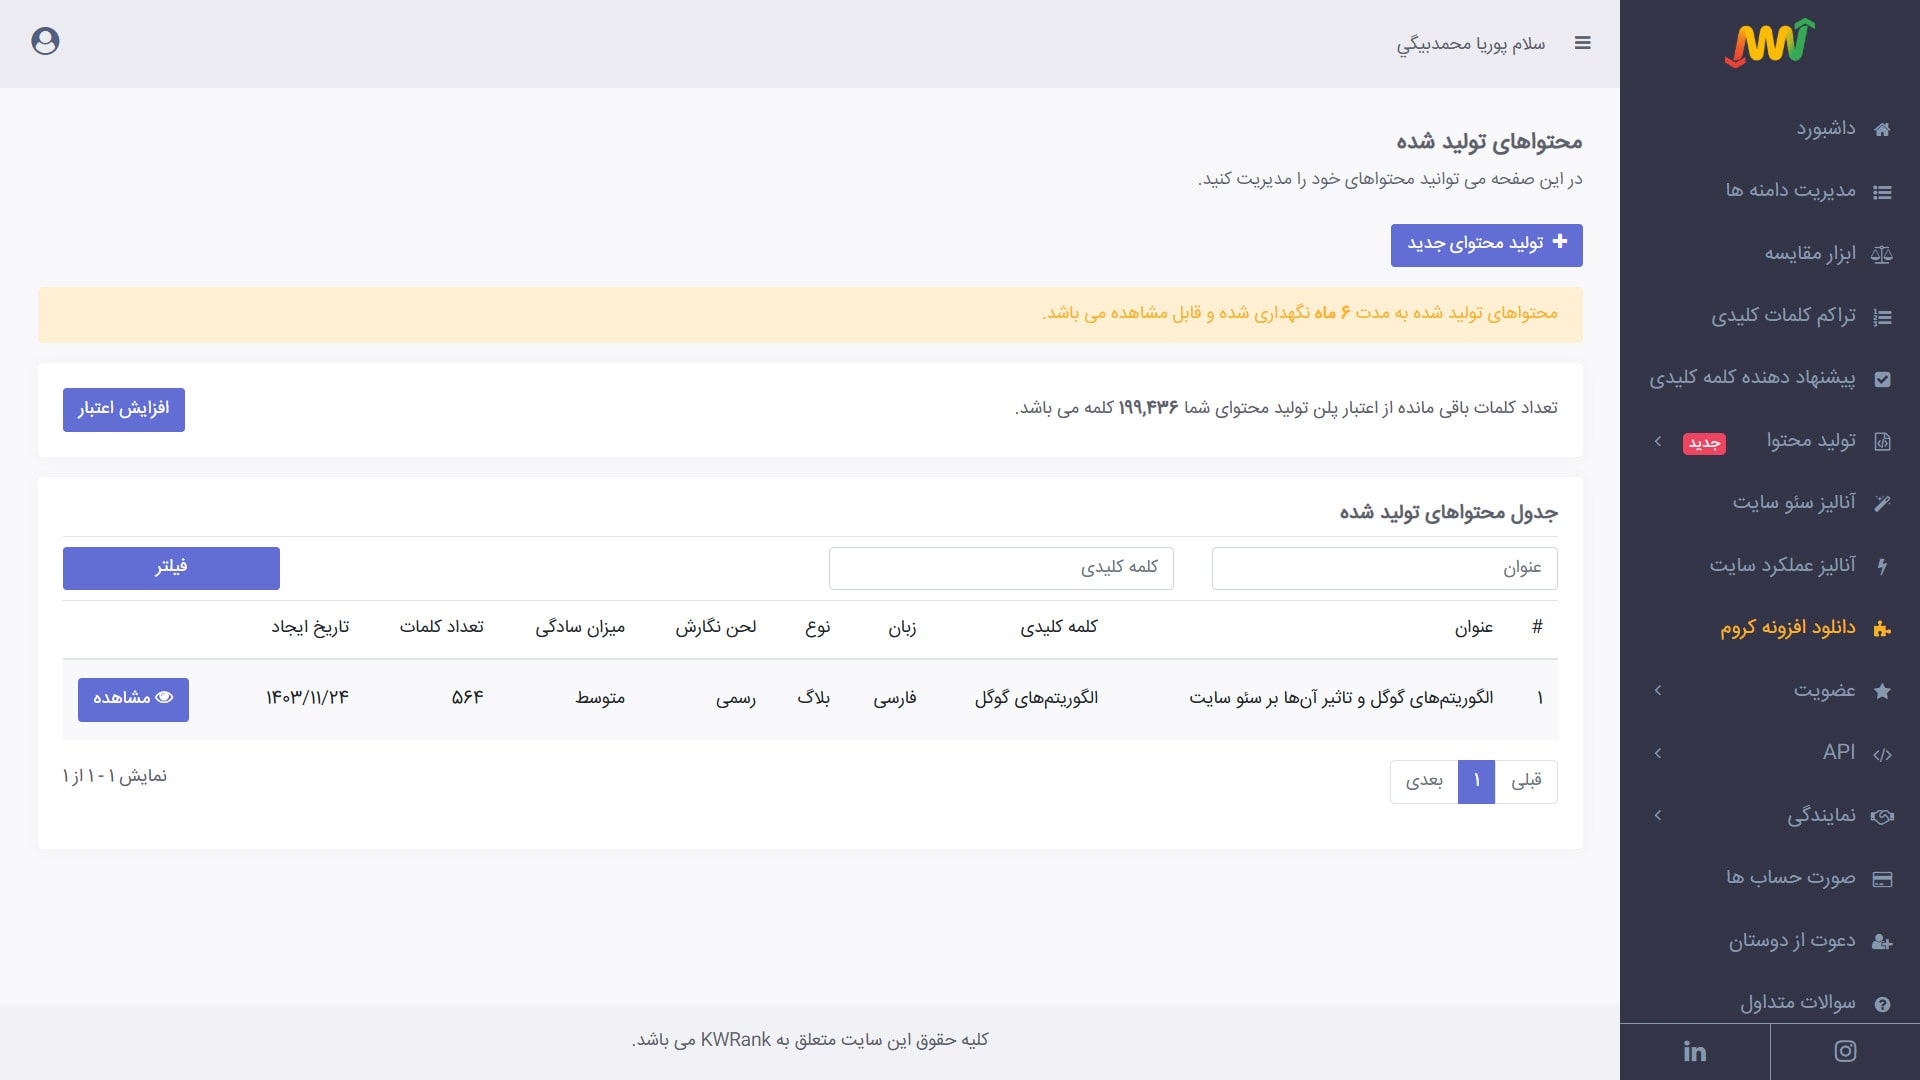Click the بعدی pagination button

point(1424,781)
